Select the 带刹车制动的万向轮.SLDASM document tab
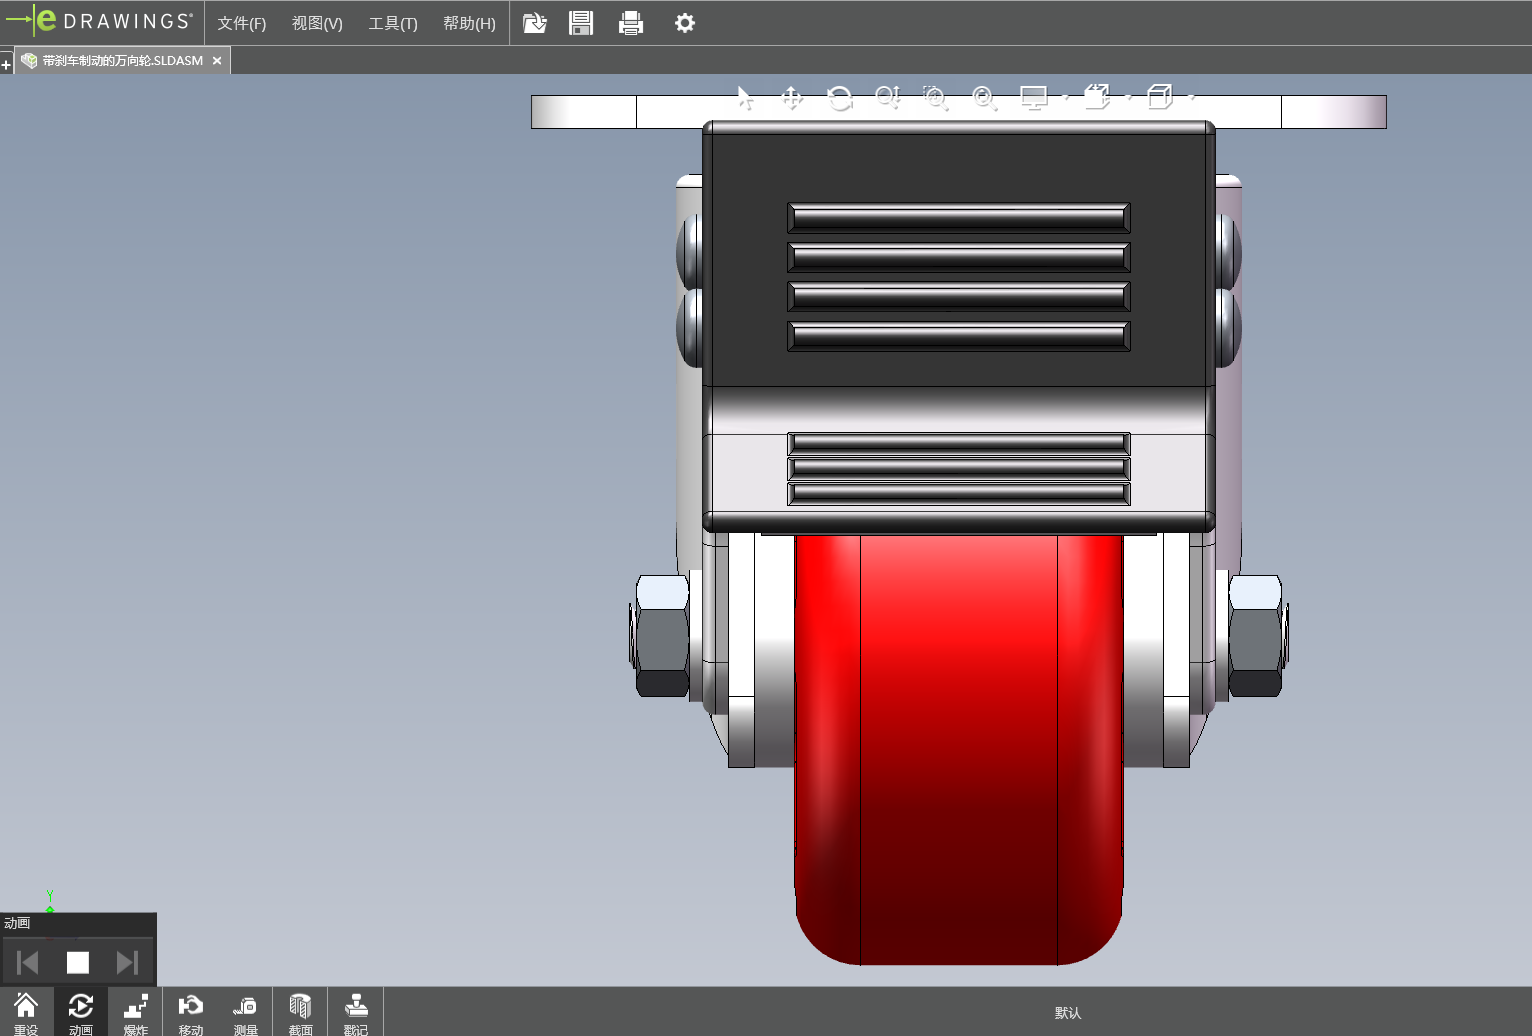Screen dimensions: 1532x1036 pos(122,61)
